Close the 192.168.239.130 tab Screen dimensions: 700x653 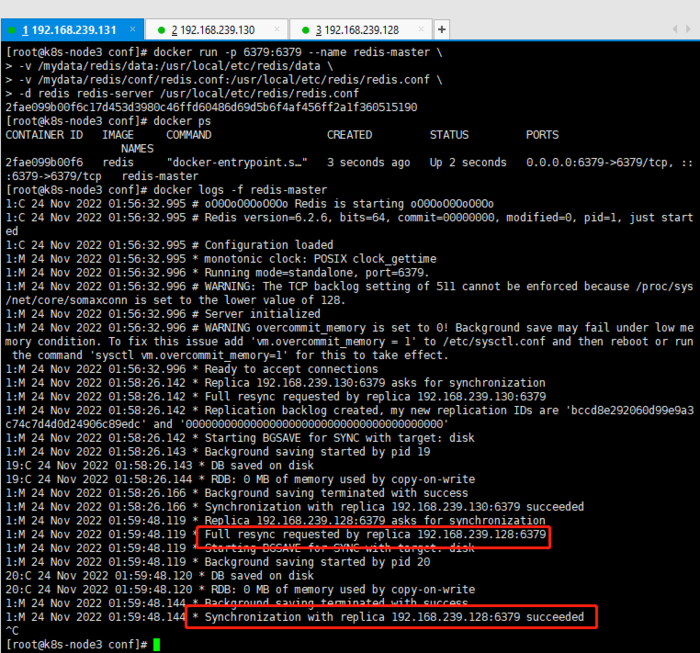(277, 29)
